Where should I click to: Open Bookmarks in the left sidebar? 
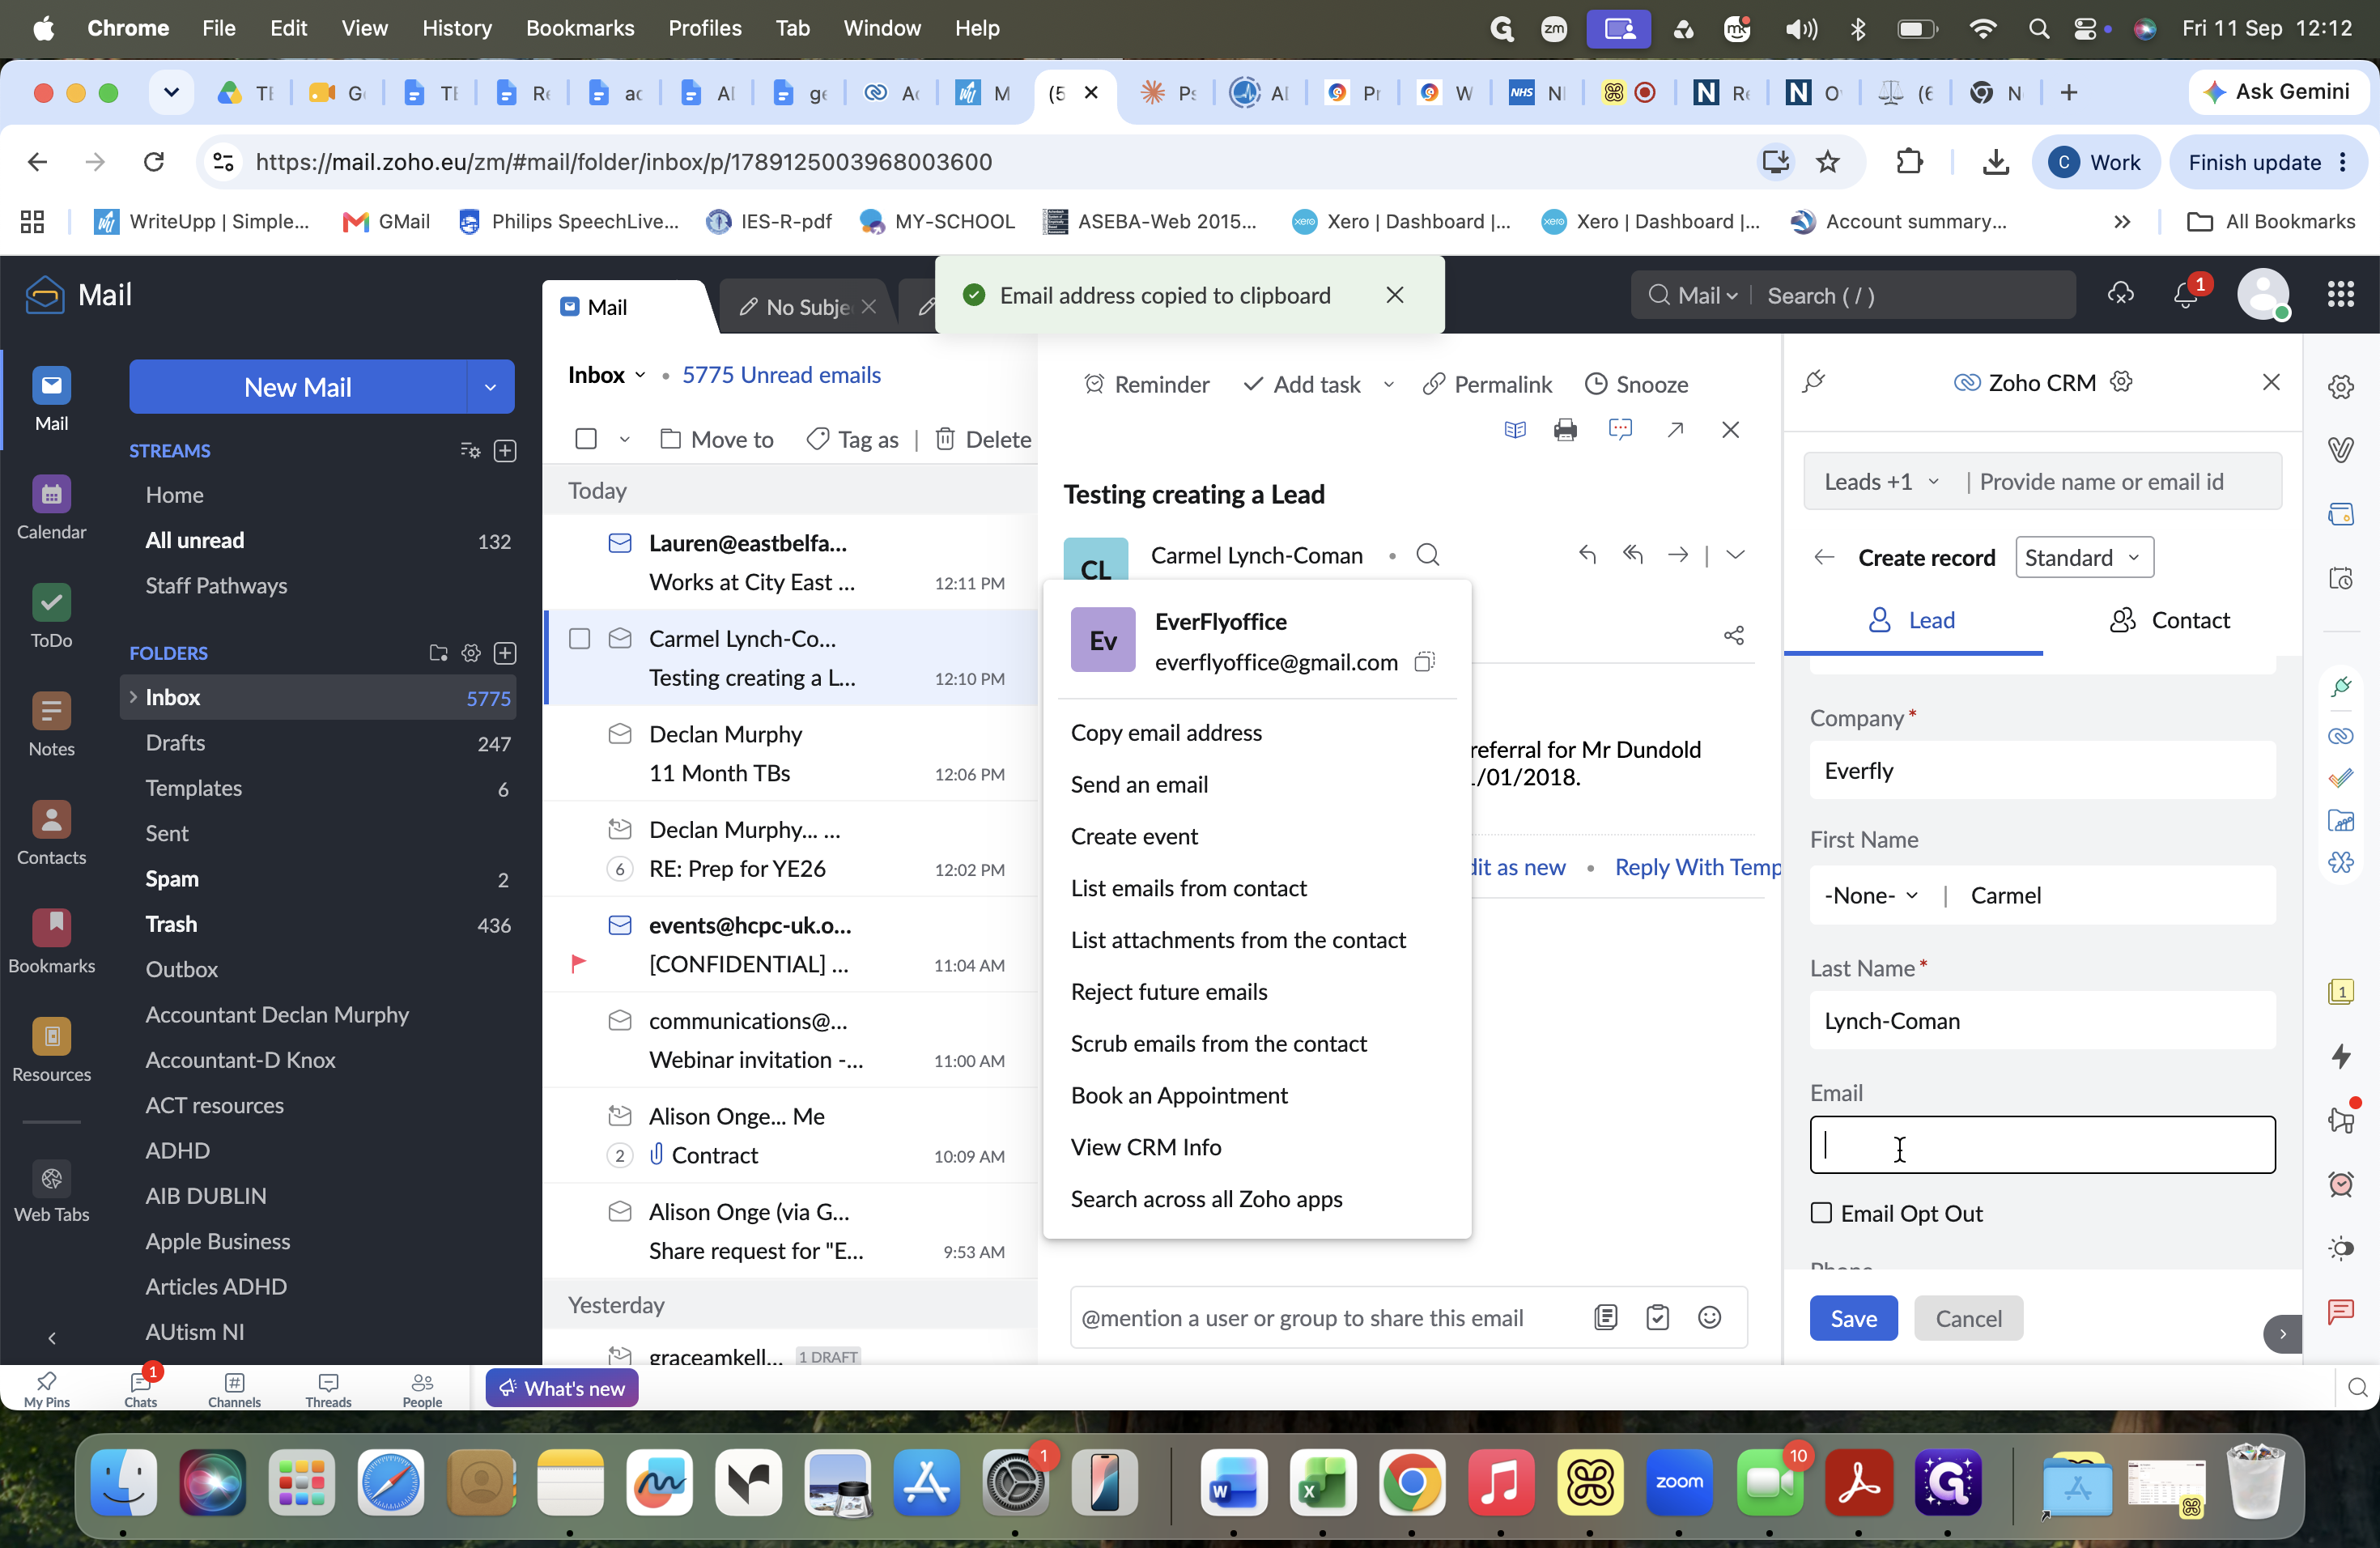51,941
